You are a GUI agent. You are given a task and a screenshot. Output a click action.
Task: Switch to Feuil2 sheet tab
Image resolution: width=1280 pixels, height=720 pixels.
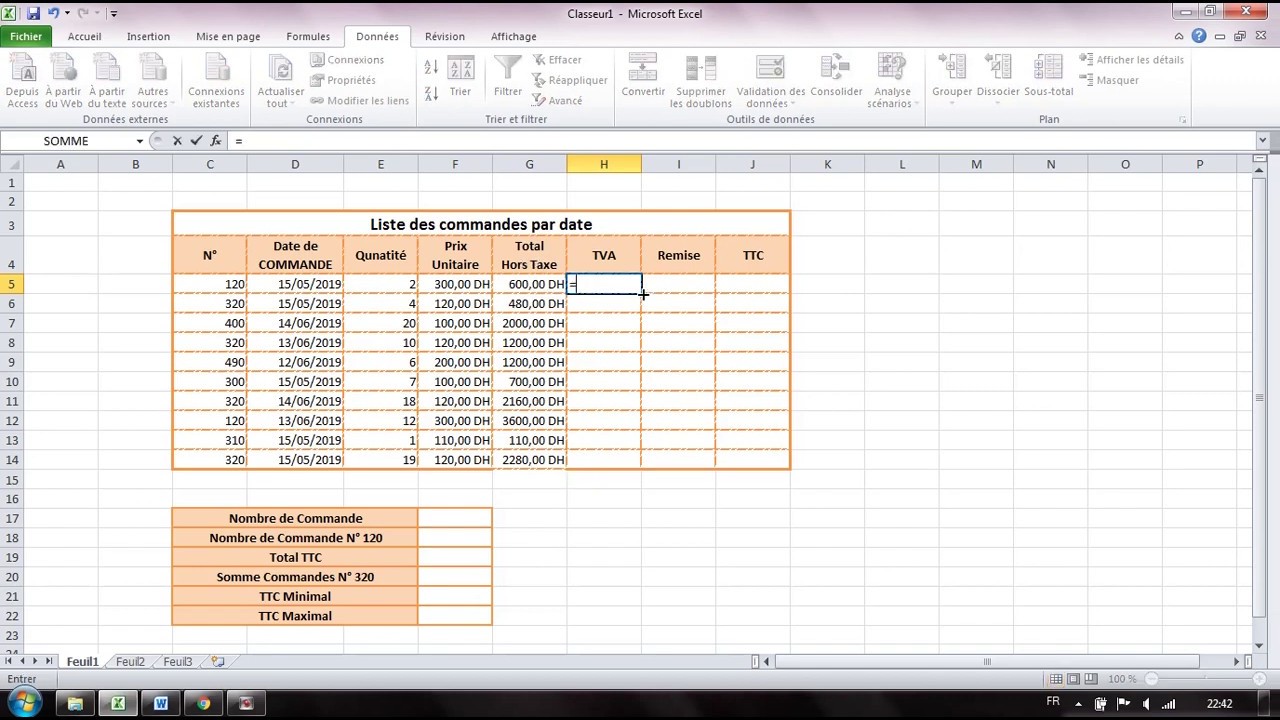(130, 662)
